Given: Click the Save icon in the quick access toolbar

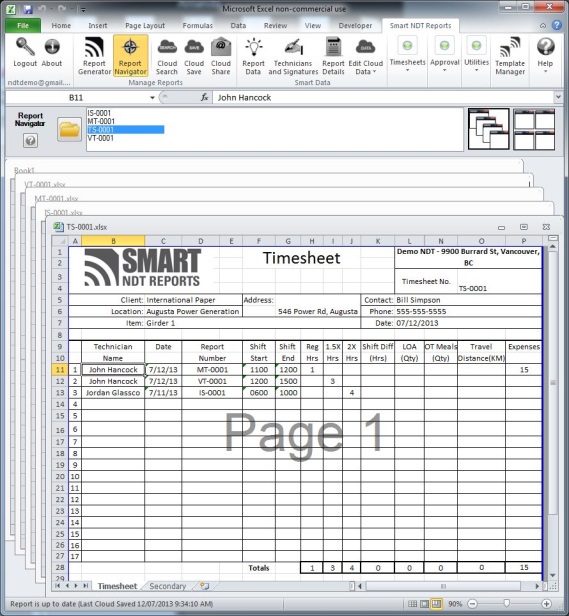Looking at the screenshot, I should coord(28,9).
